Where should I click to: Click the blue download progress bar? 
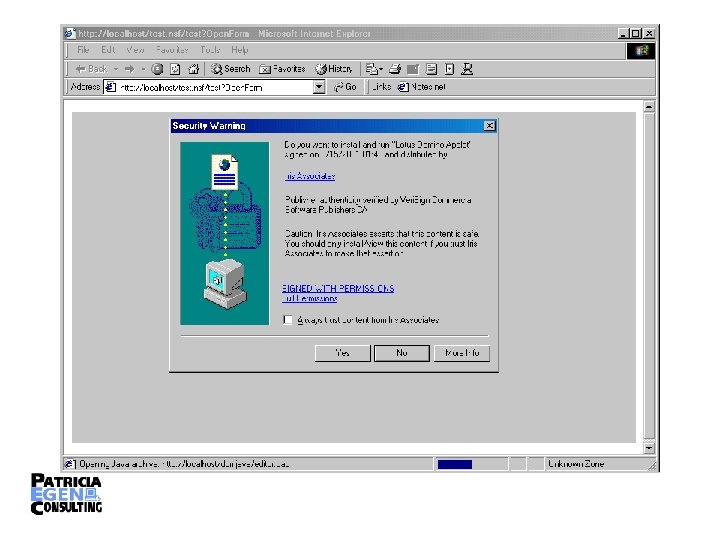click(x=455, y=464)
